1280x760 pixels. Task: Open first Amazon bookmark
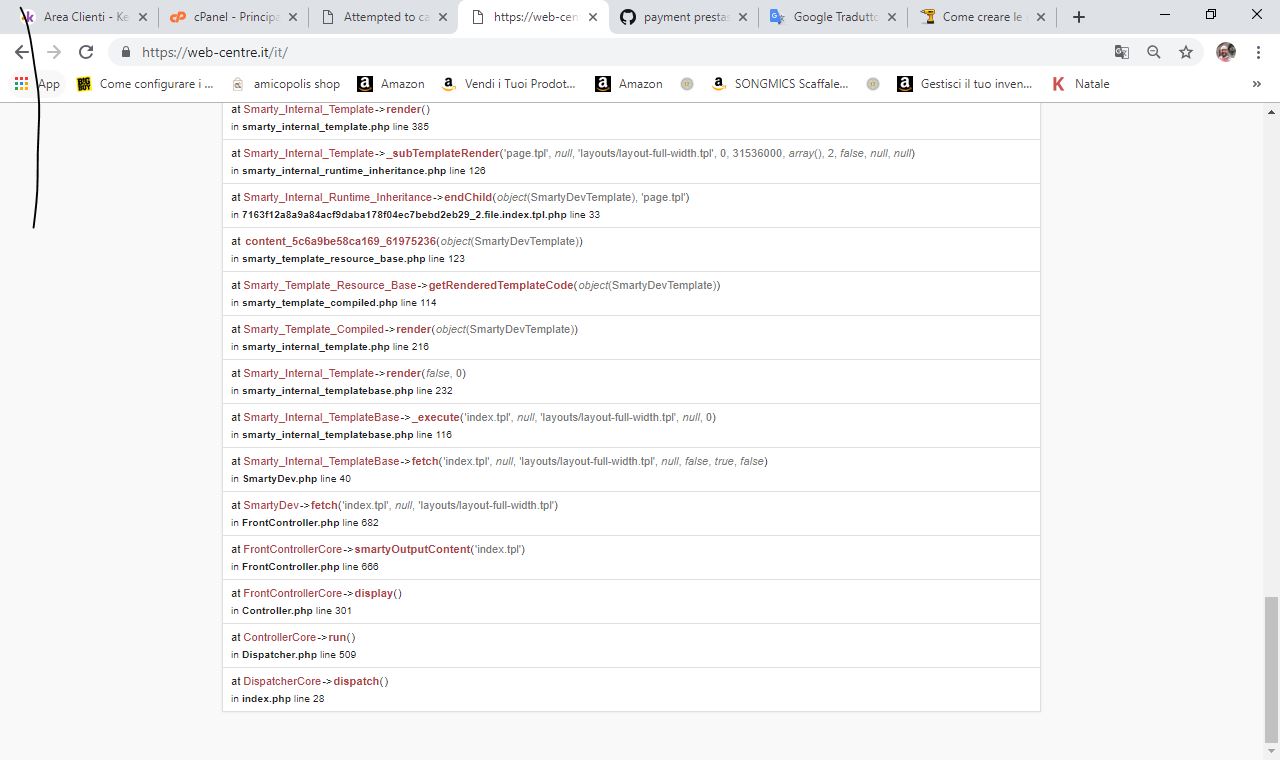click(391, 84)
